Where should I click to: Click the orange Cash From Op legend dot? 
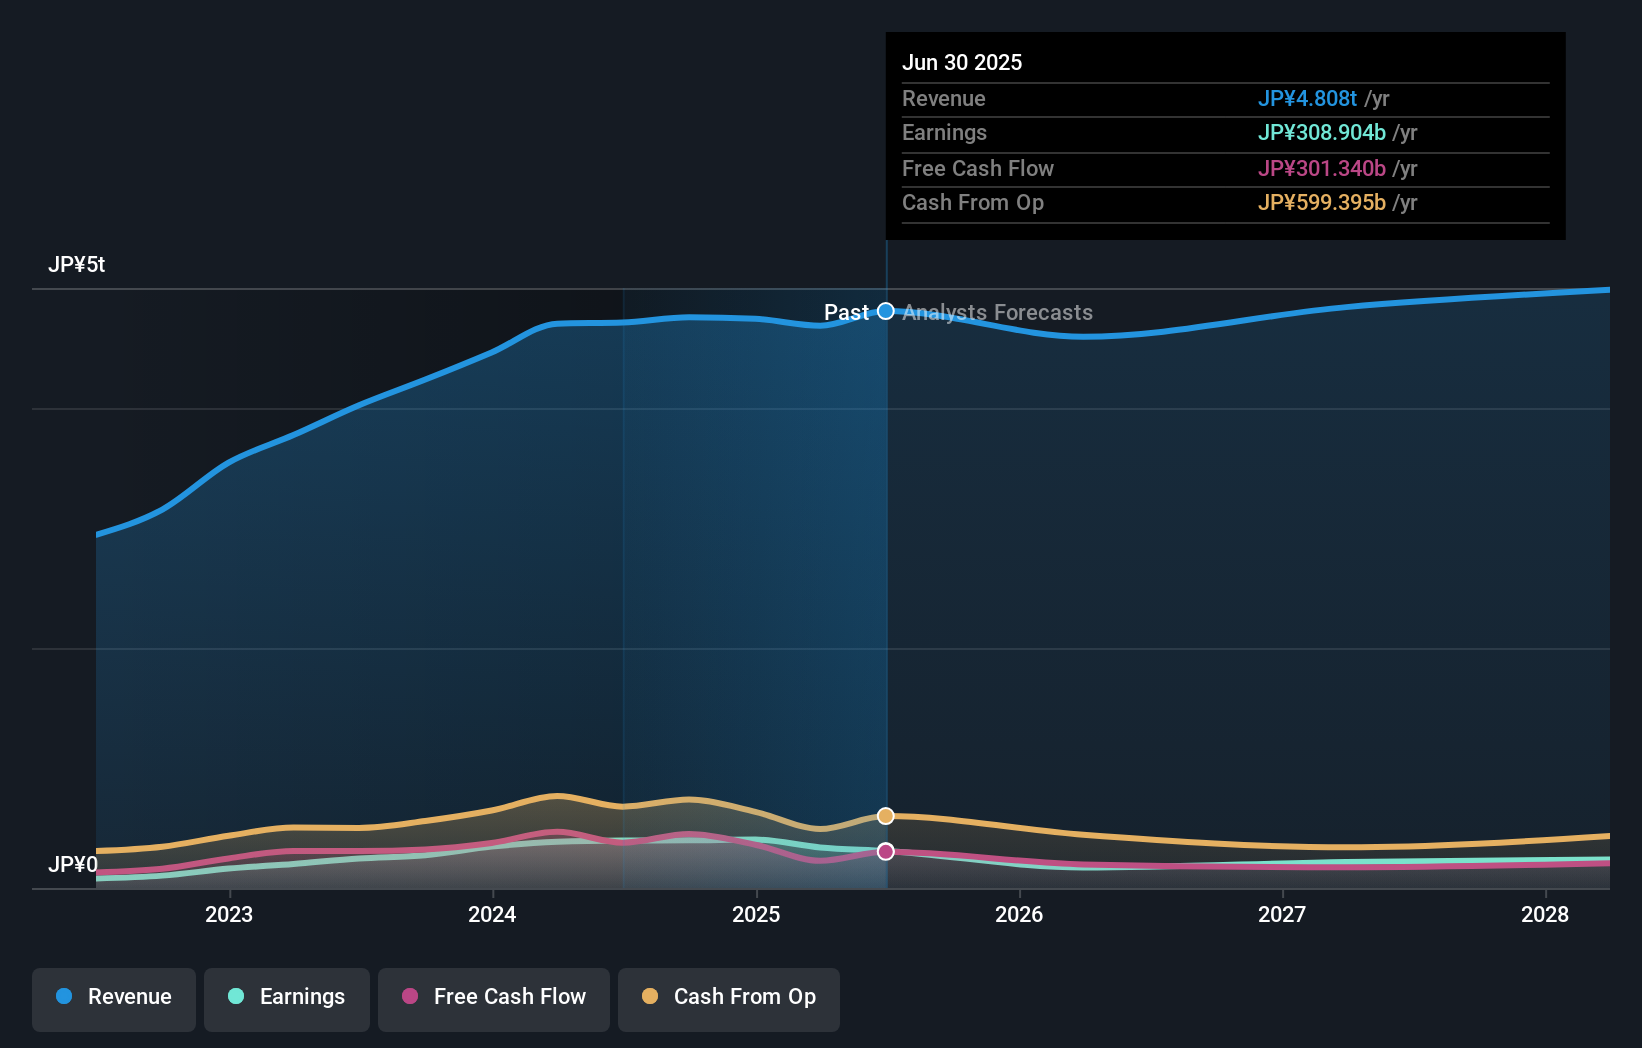[651, 997]
